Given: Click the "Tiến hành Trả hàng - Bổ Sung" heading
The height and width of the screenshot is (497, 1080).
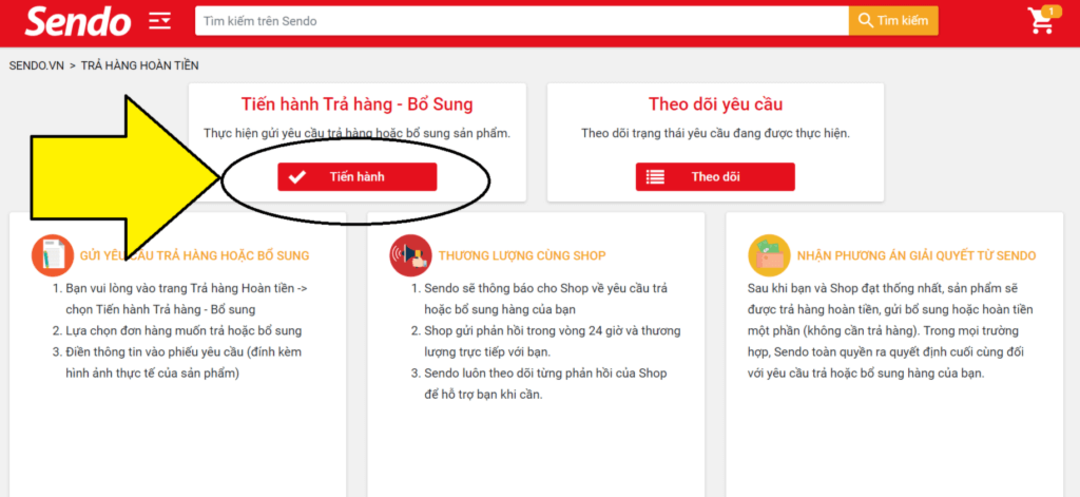Looking at the screenshot, I should pyautogui.click(x=357, y=105).
